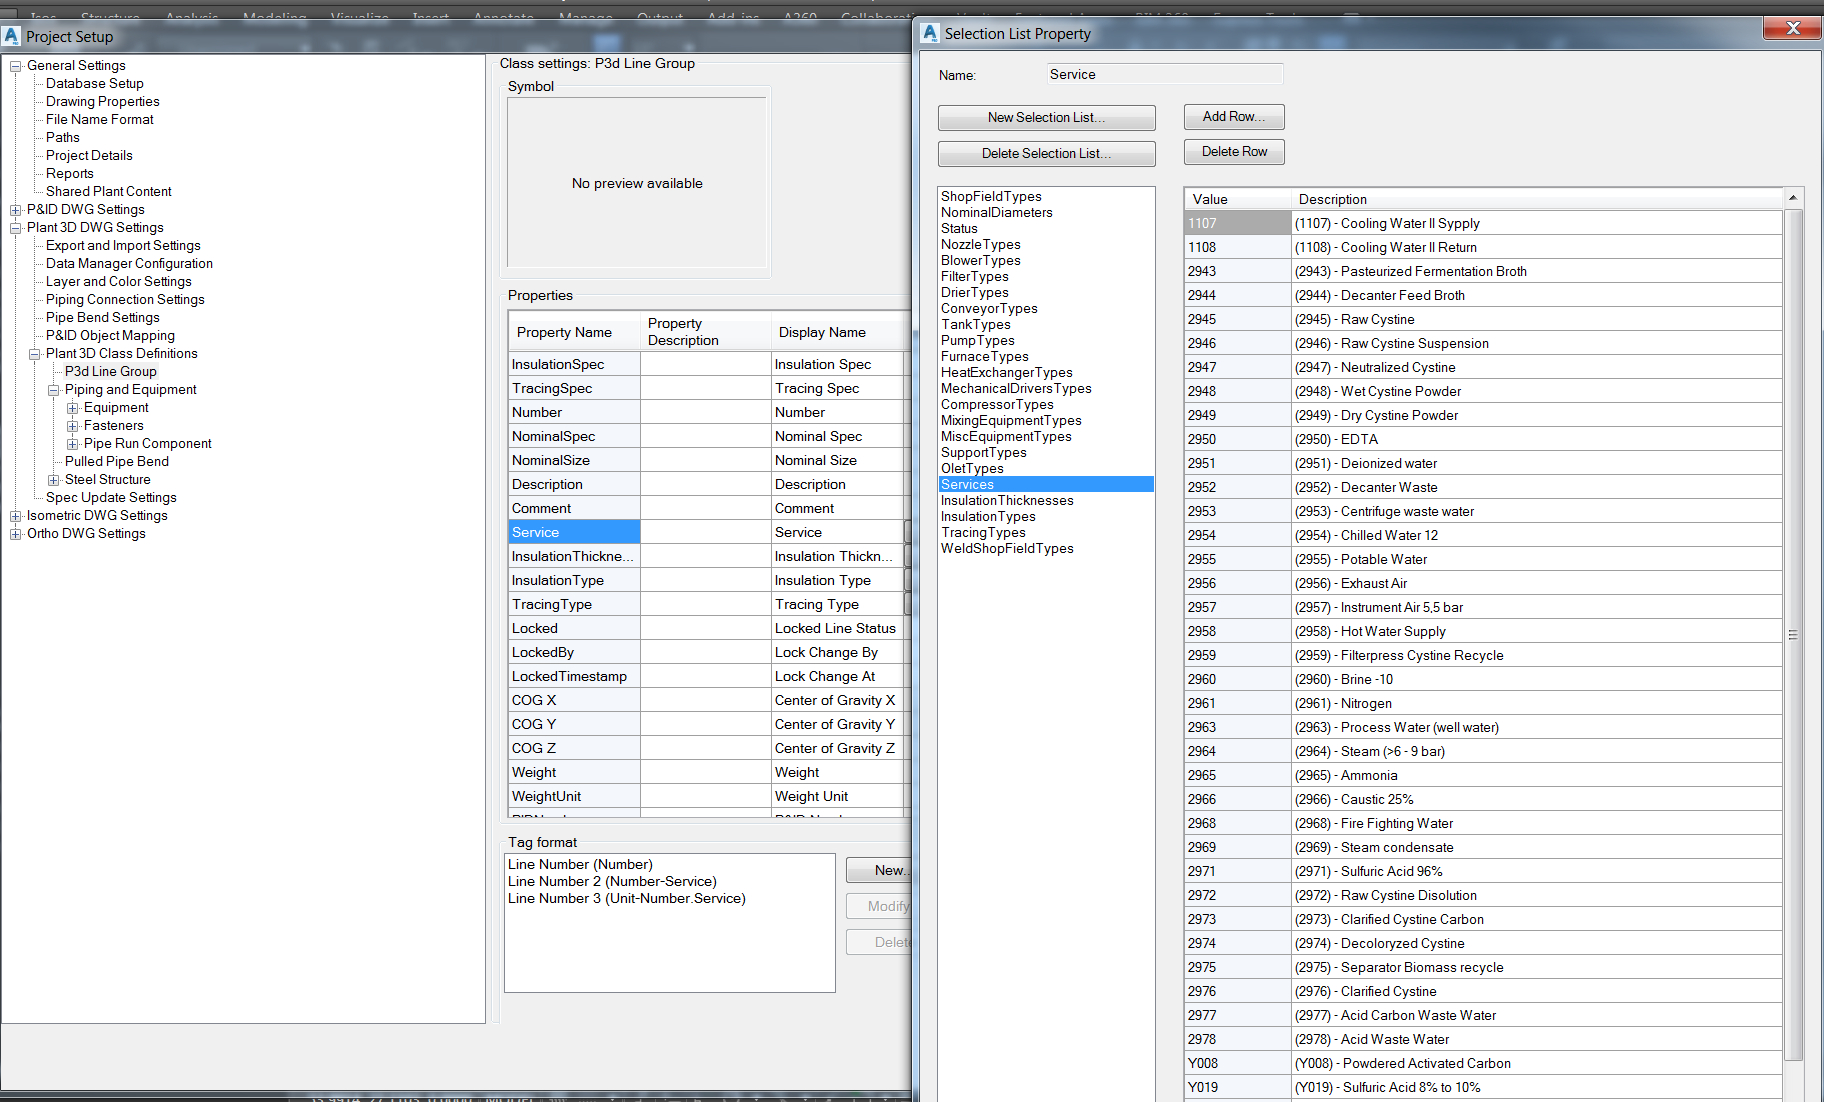Select the Services selection list entry

tap(1046, 485)
